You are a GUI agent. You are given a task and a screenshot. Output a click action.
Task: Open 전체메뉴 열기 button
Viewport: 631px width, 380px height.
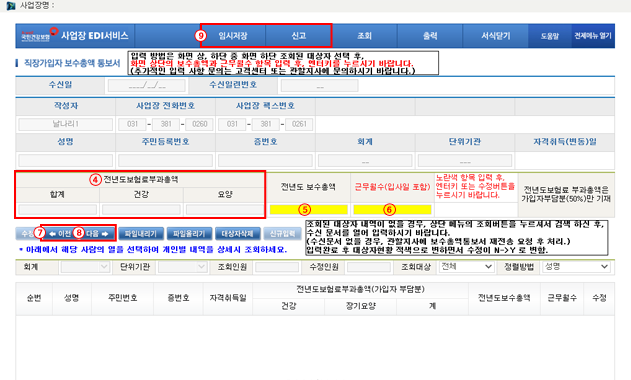[593, 36]
